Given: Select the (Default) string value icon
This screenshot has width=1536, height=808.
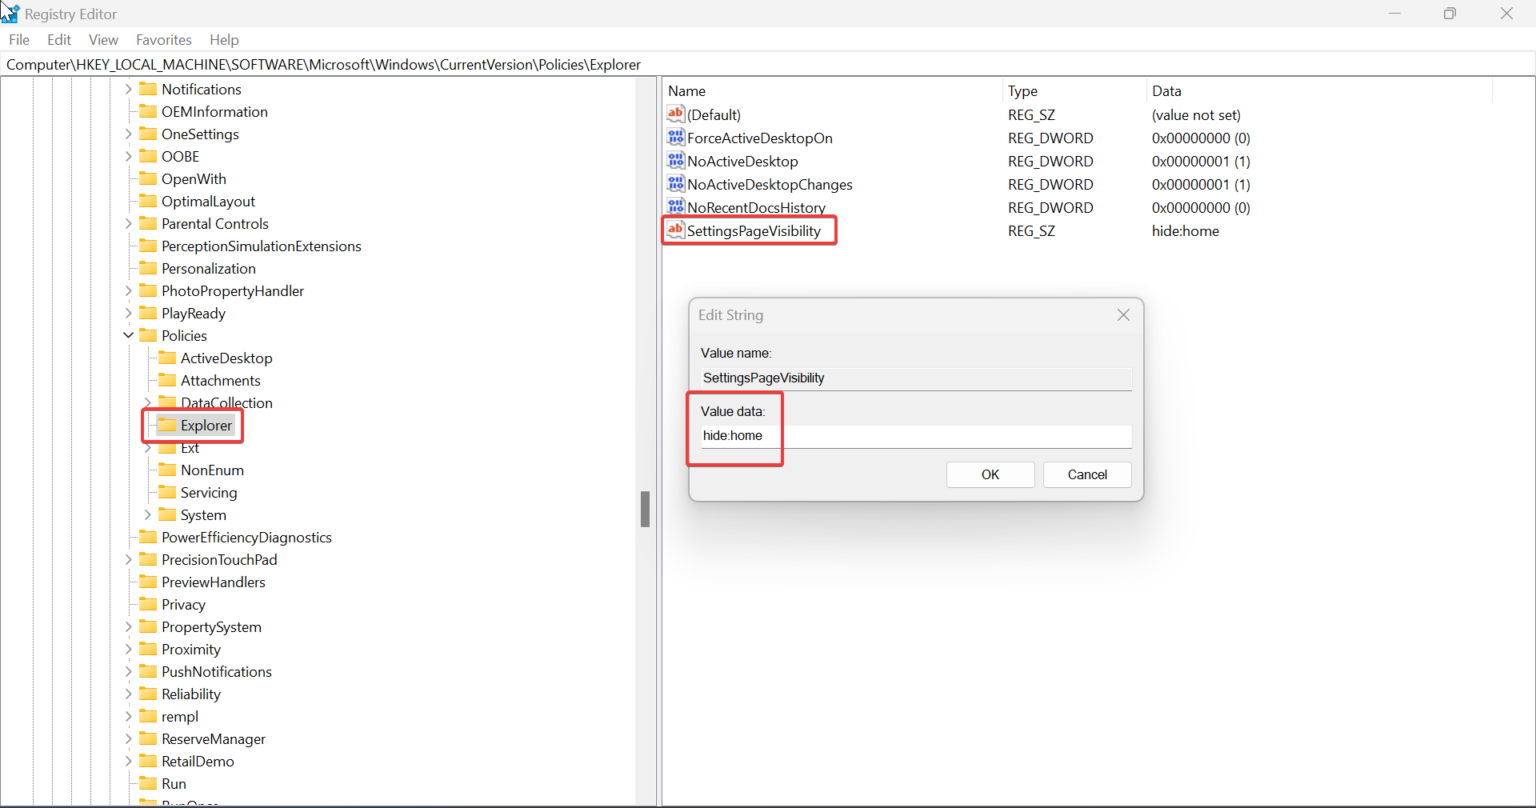Looking at the screenshot, I should click(675, 114).
